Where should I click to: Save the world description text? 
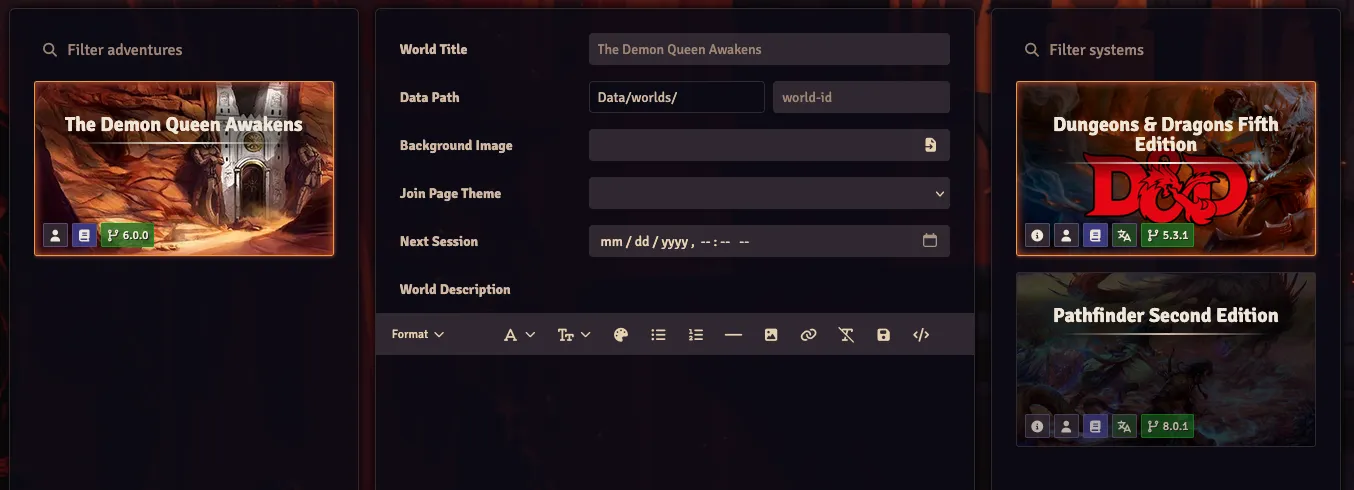pos(883,335)
